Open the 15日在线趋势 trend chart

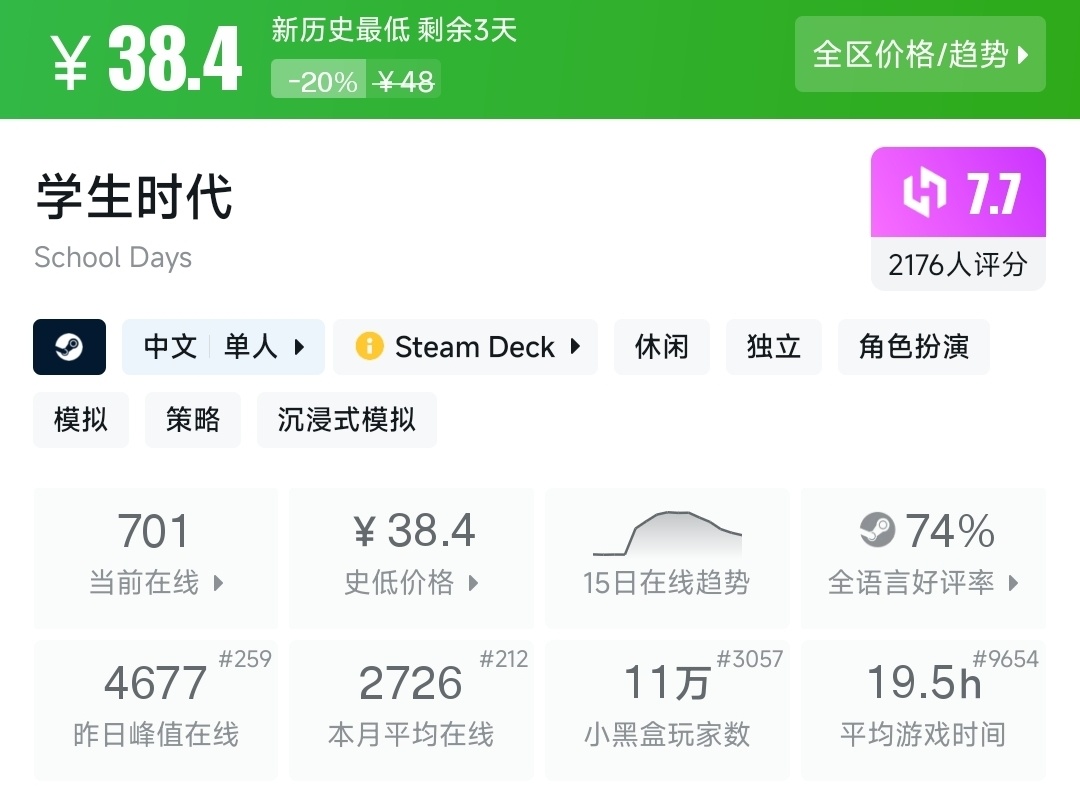coord(667,558)
